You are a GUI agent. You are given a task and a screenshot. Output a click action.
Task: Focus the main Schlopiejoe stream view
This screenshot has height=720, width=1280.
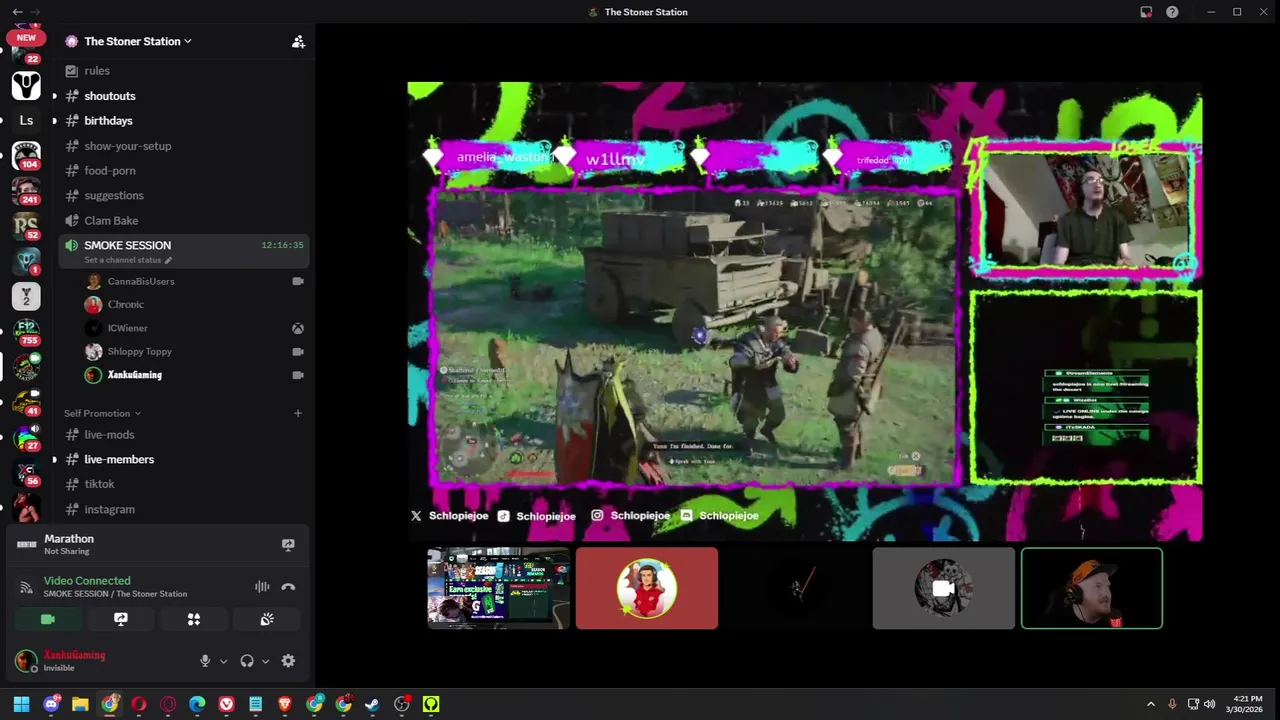tap(804, 311)
